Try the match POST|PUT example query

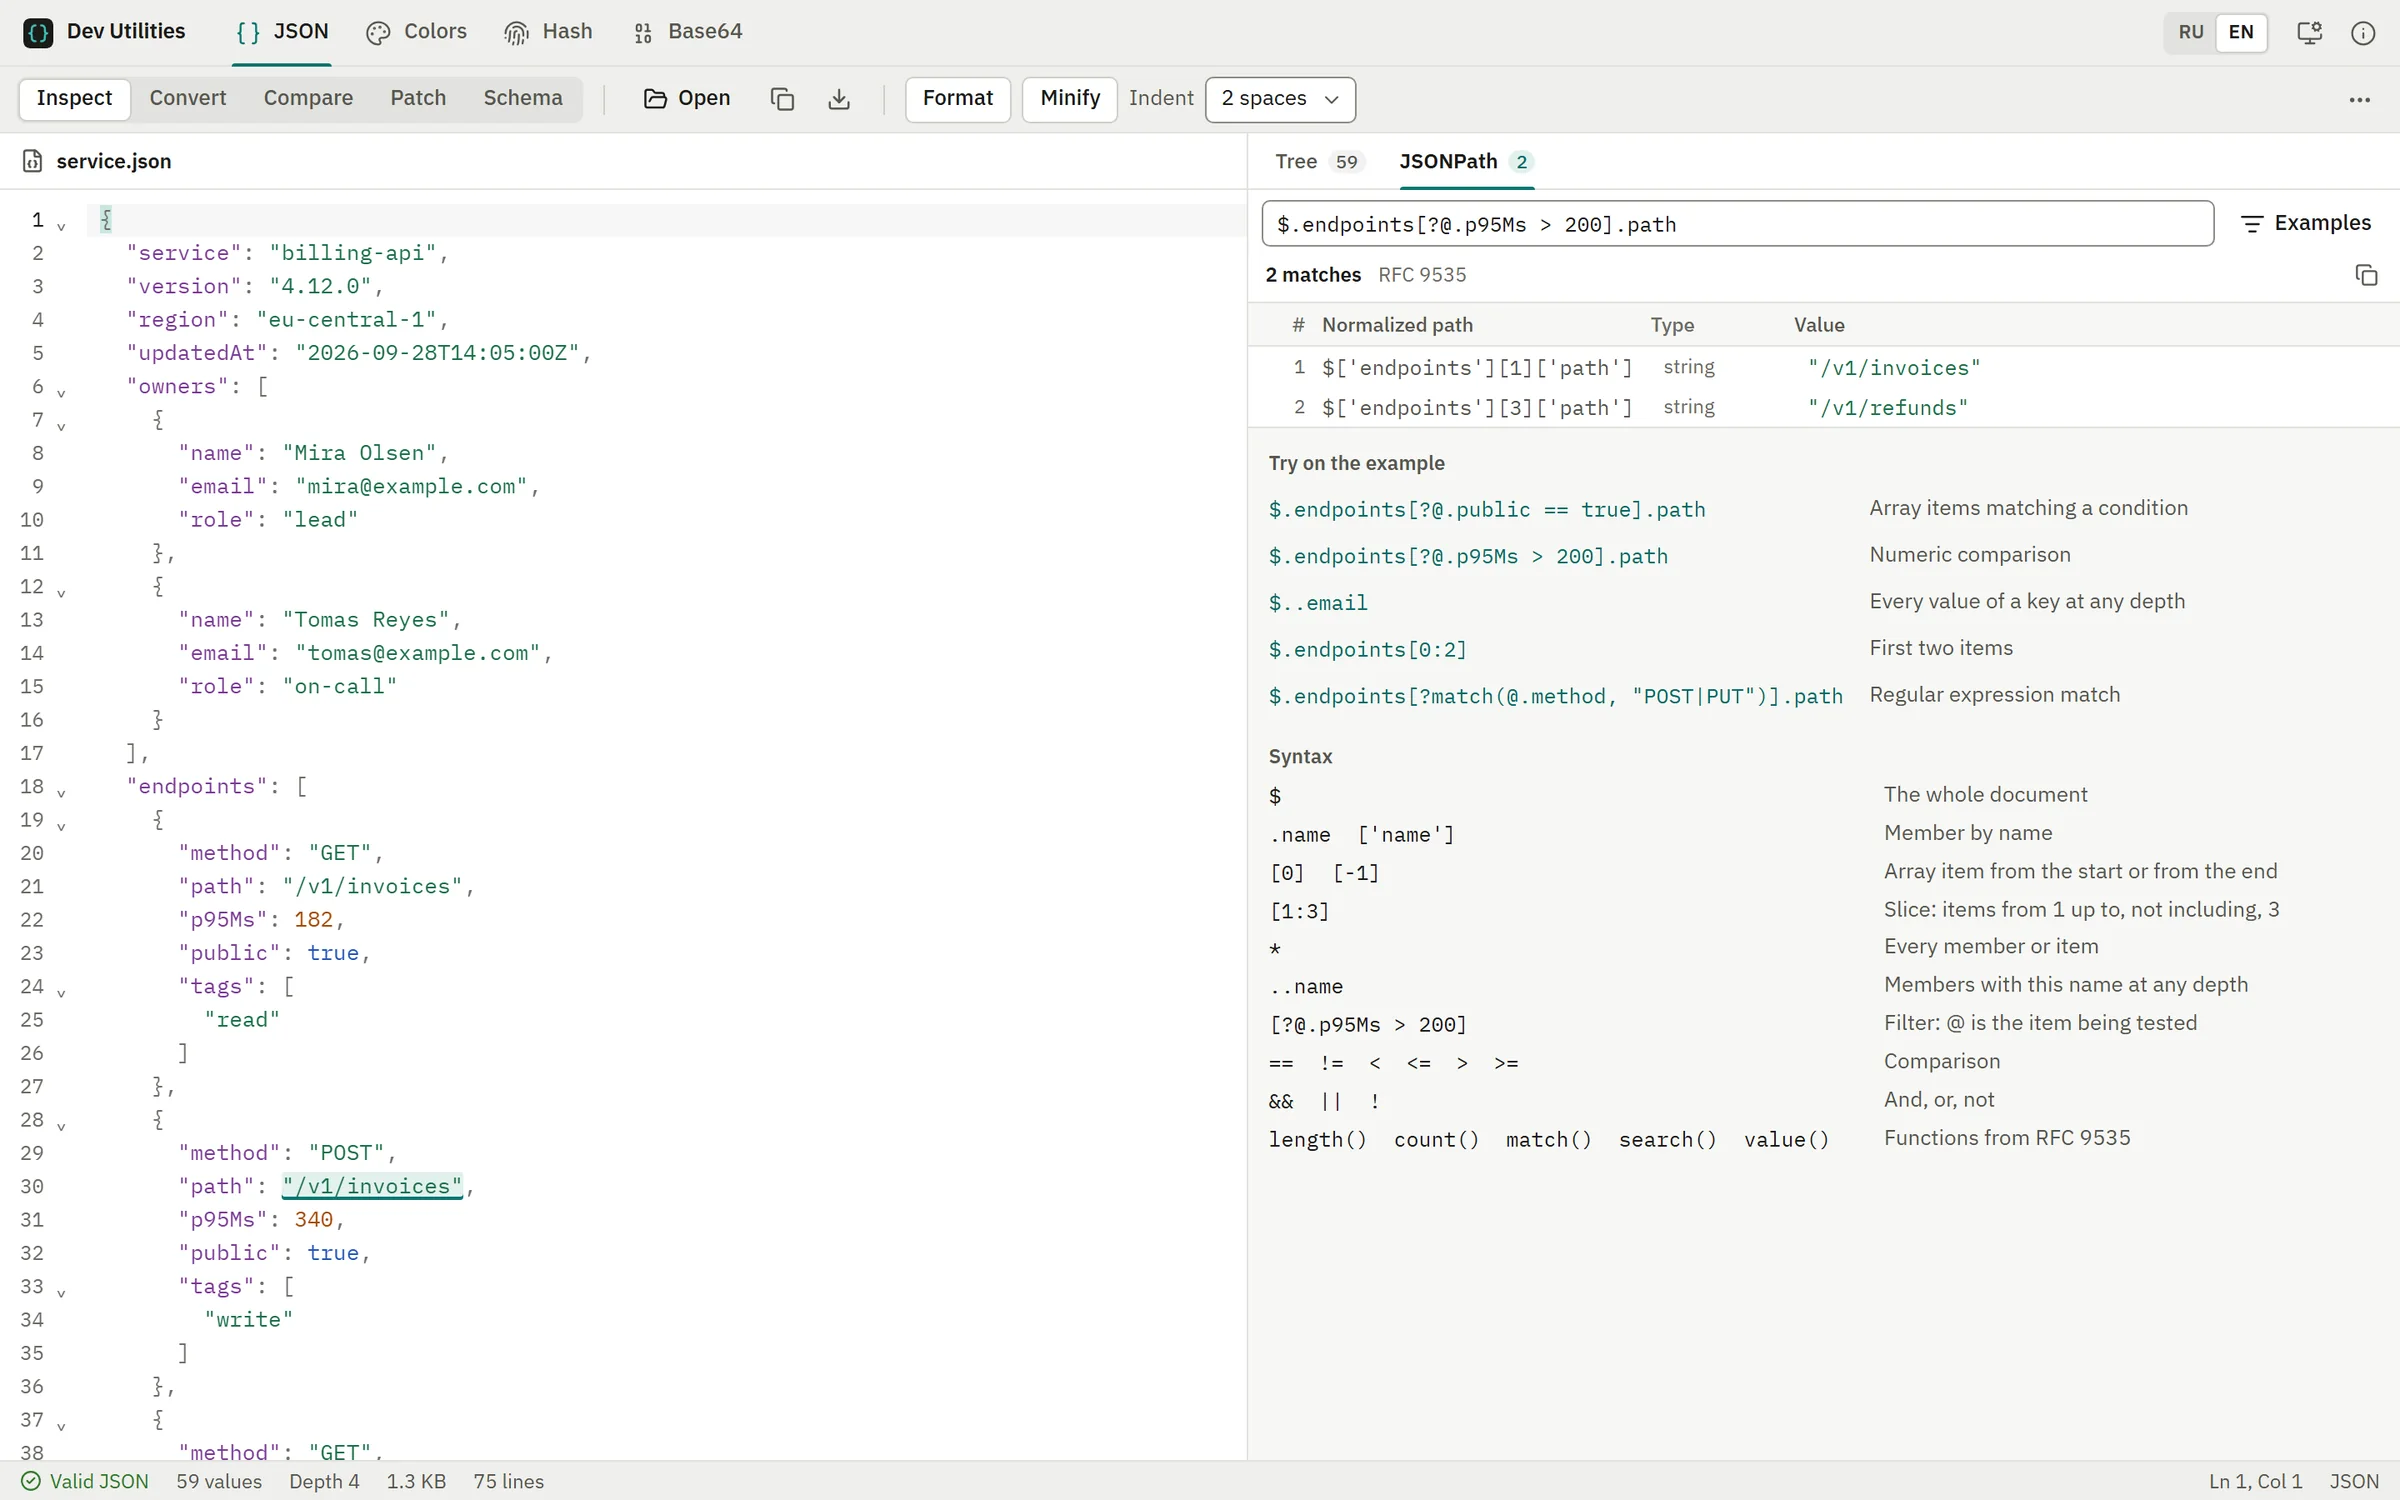[x=1555, y=696]
